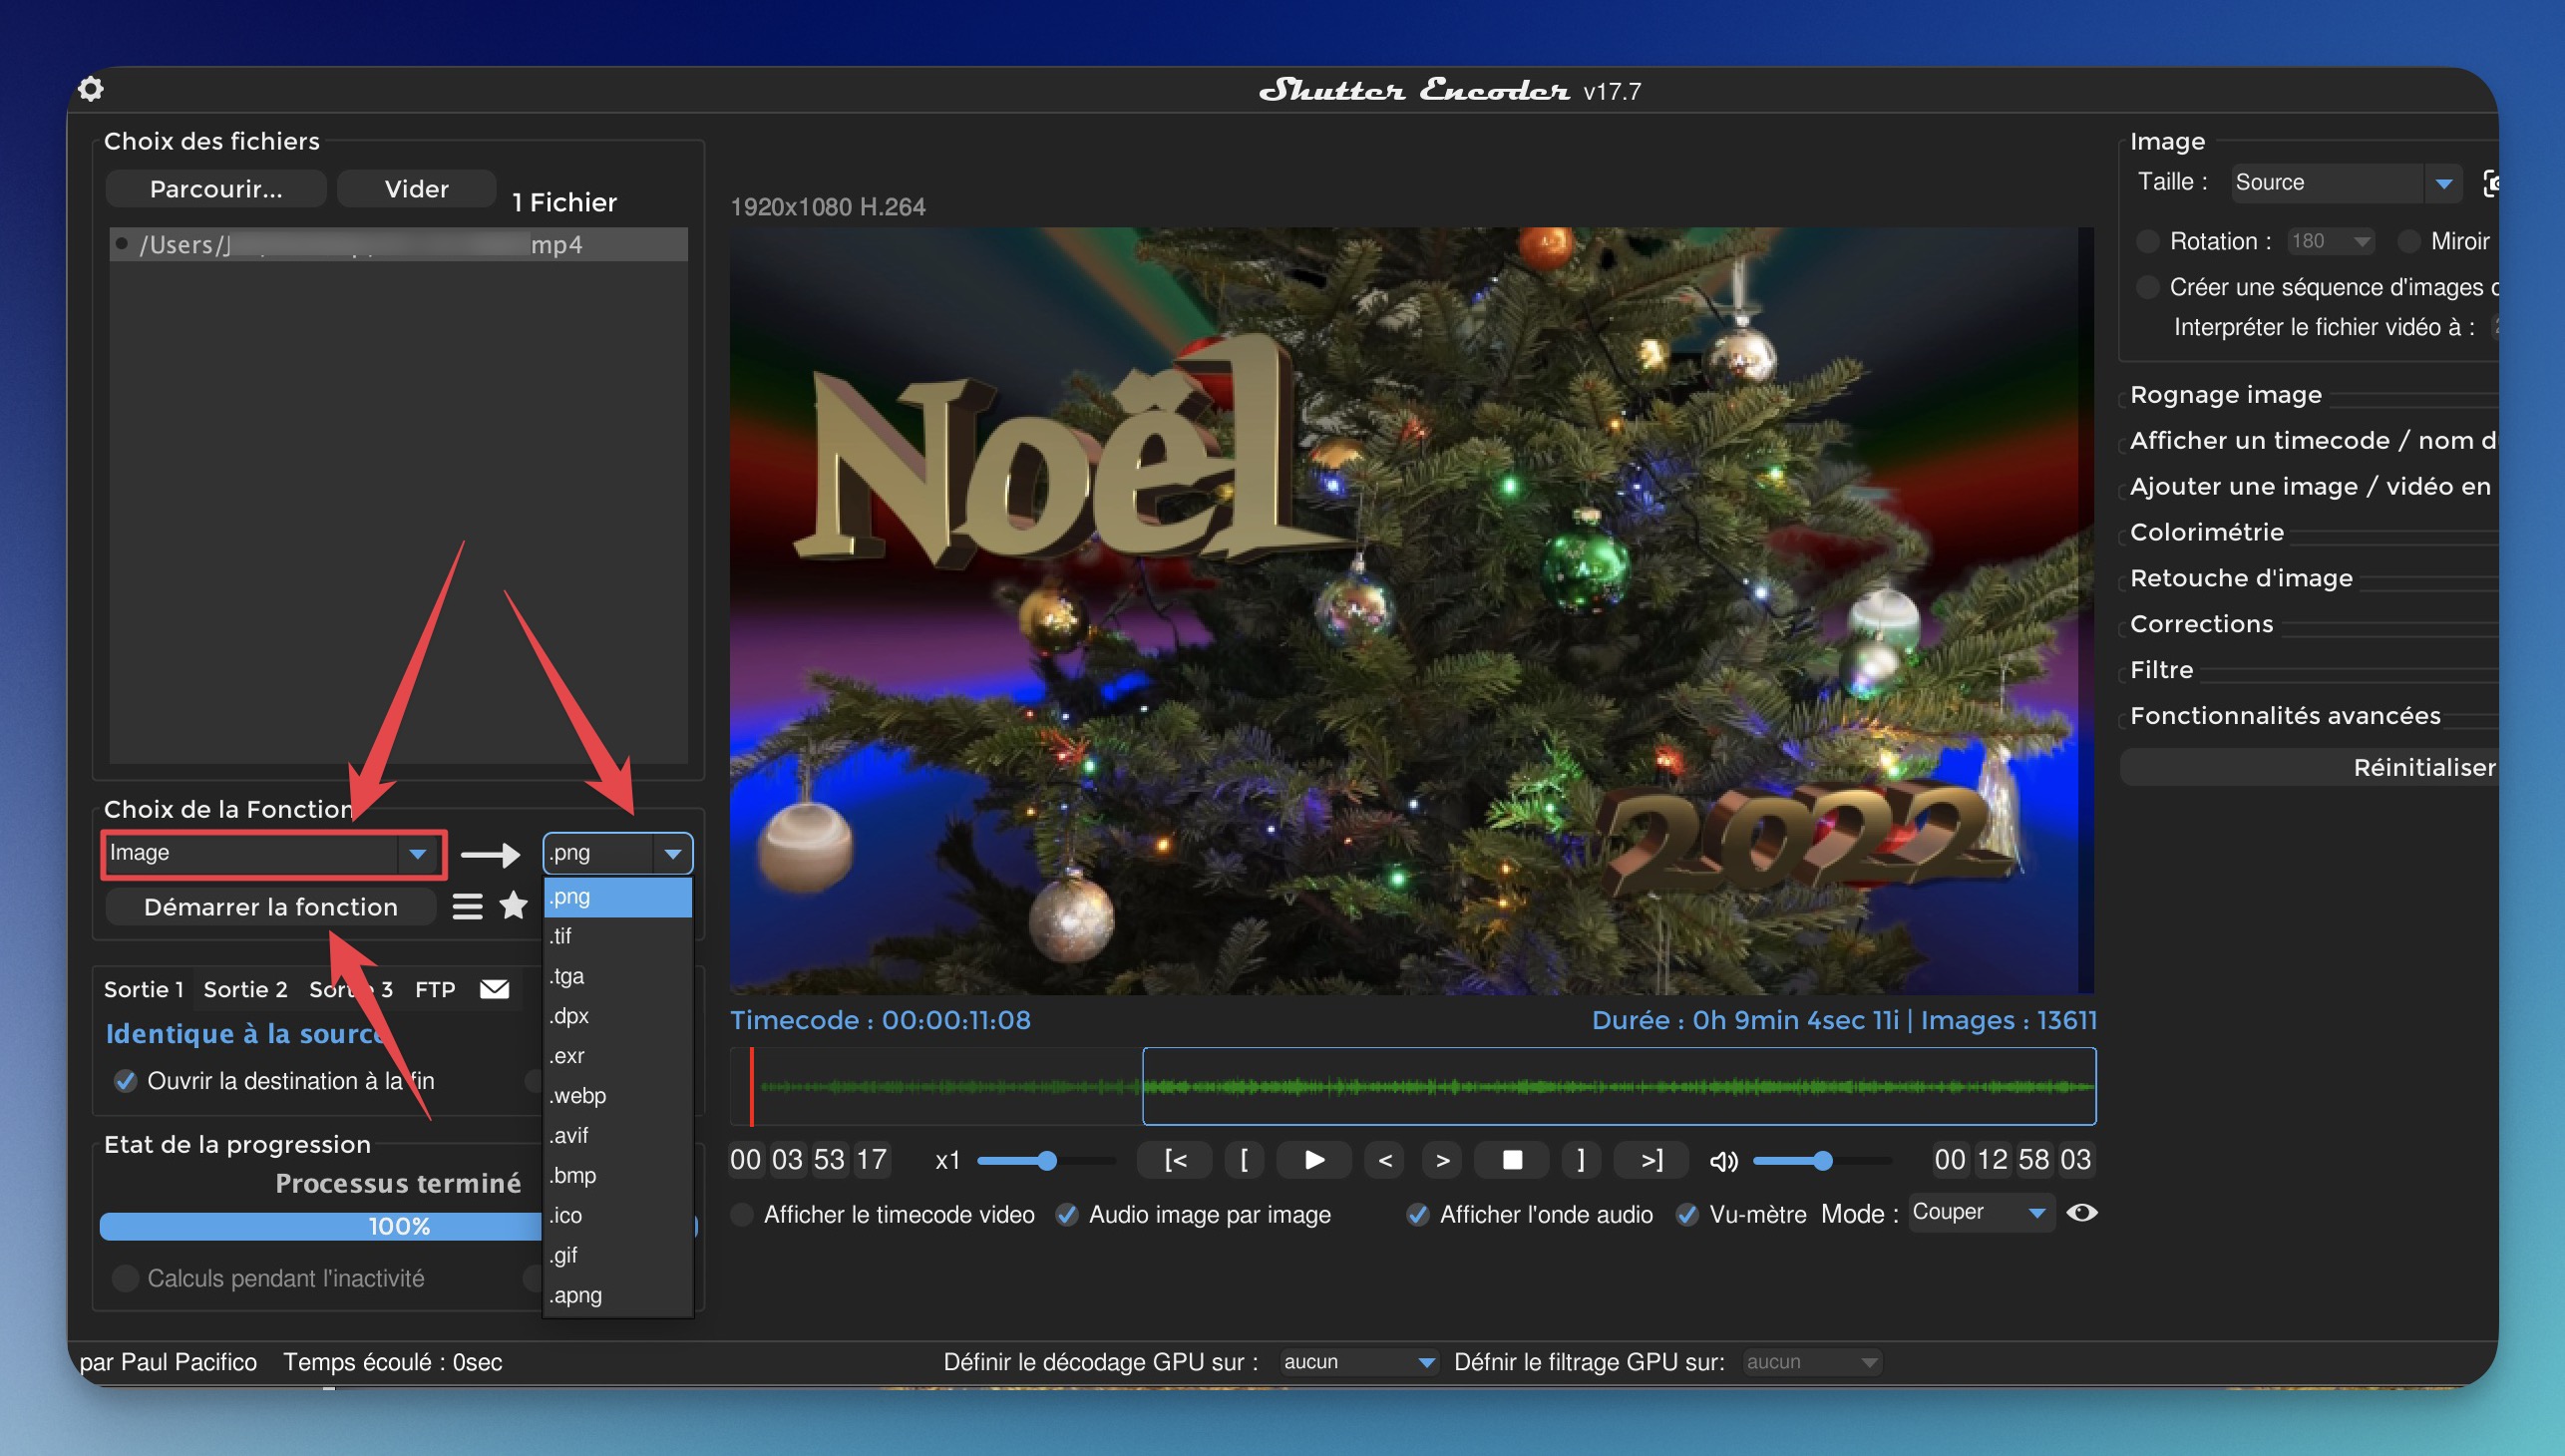This screenshot has width=2565, height=1456.
Task: Uncheck Audio image par image
Action: point(1067,1214)
